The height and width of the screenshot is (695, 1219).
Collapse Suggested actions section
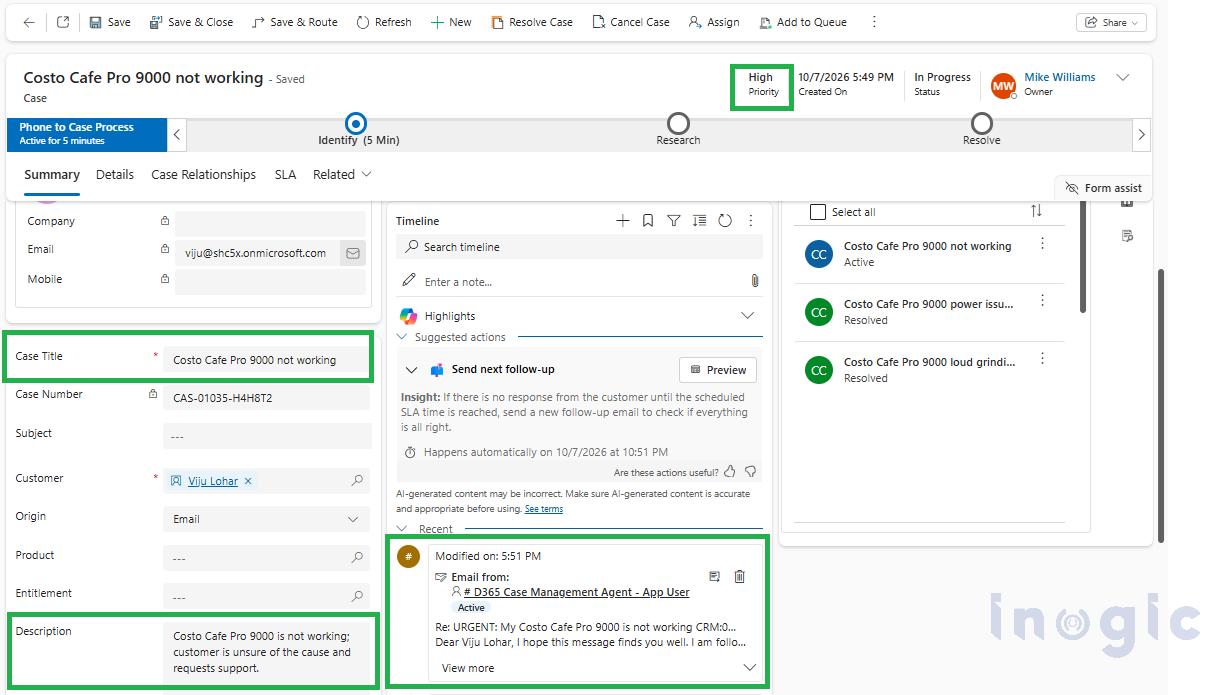coord(403,337)
